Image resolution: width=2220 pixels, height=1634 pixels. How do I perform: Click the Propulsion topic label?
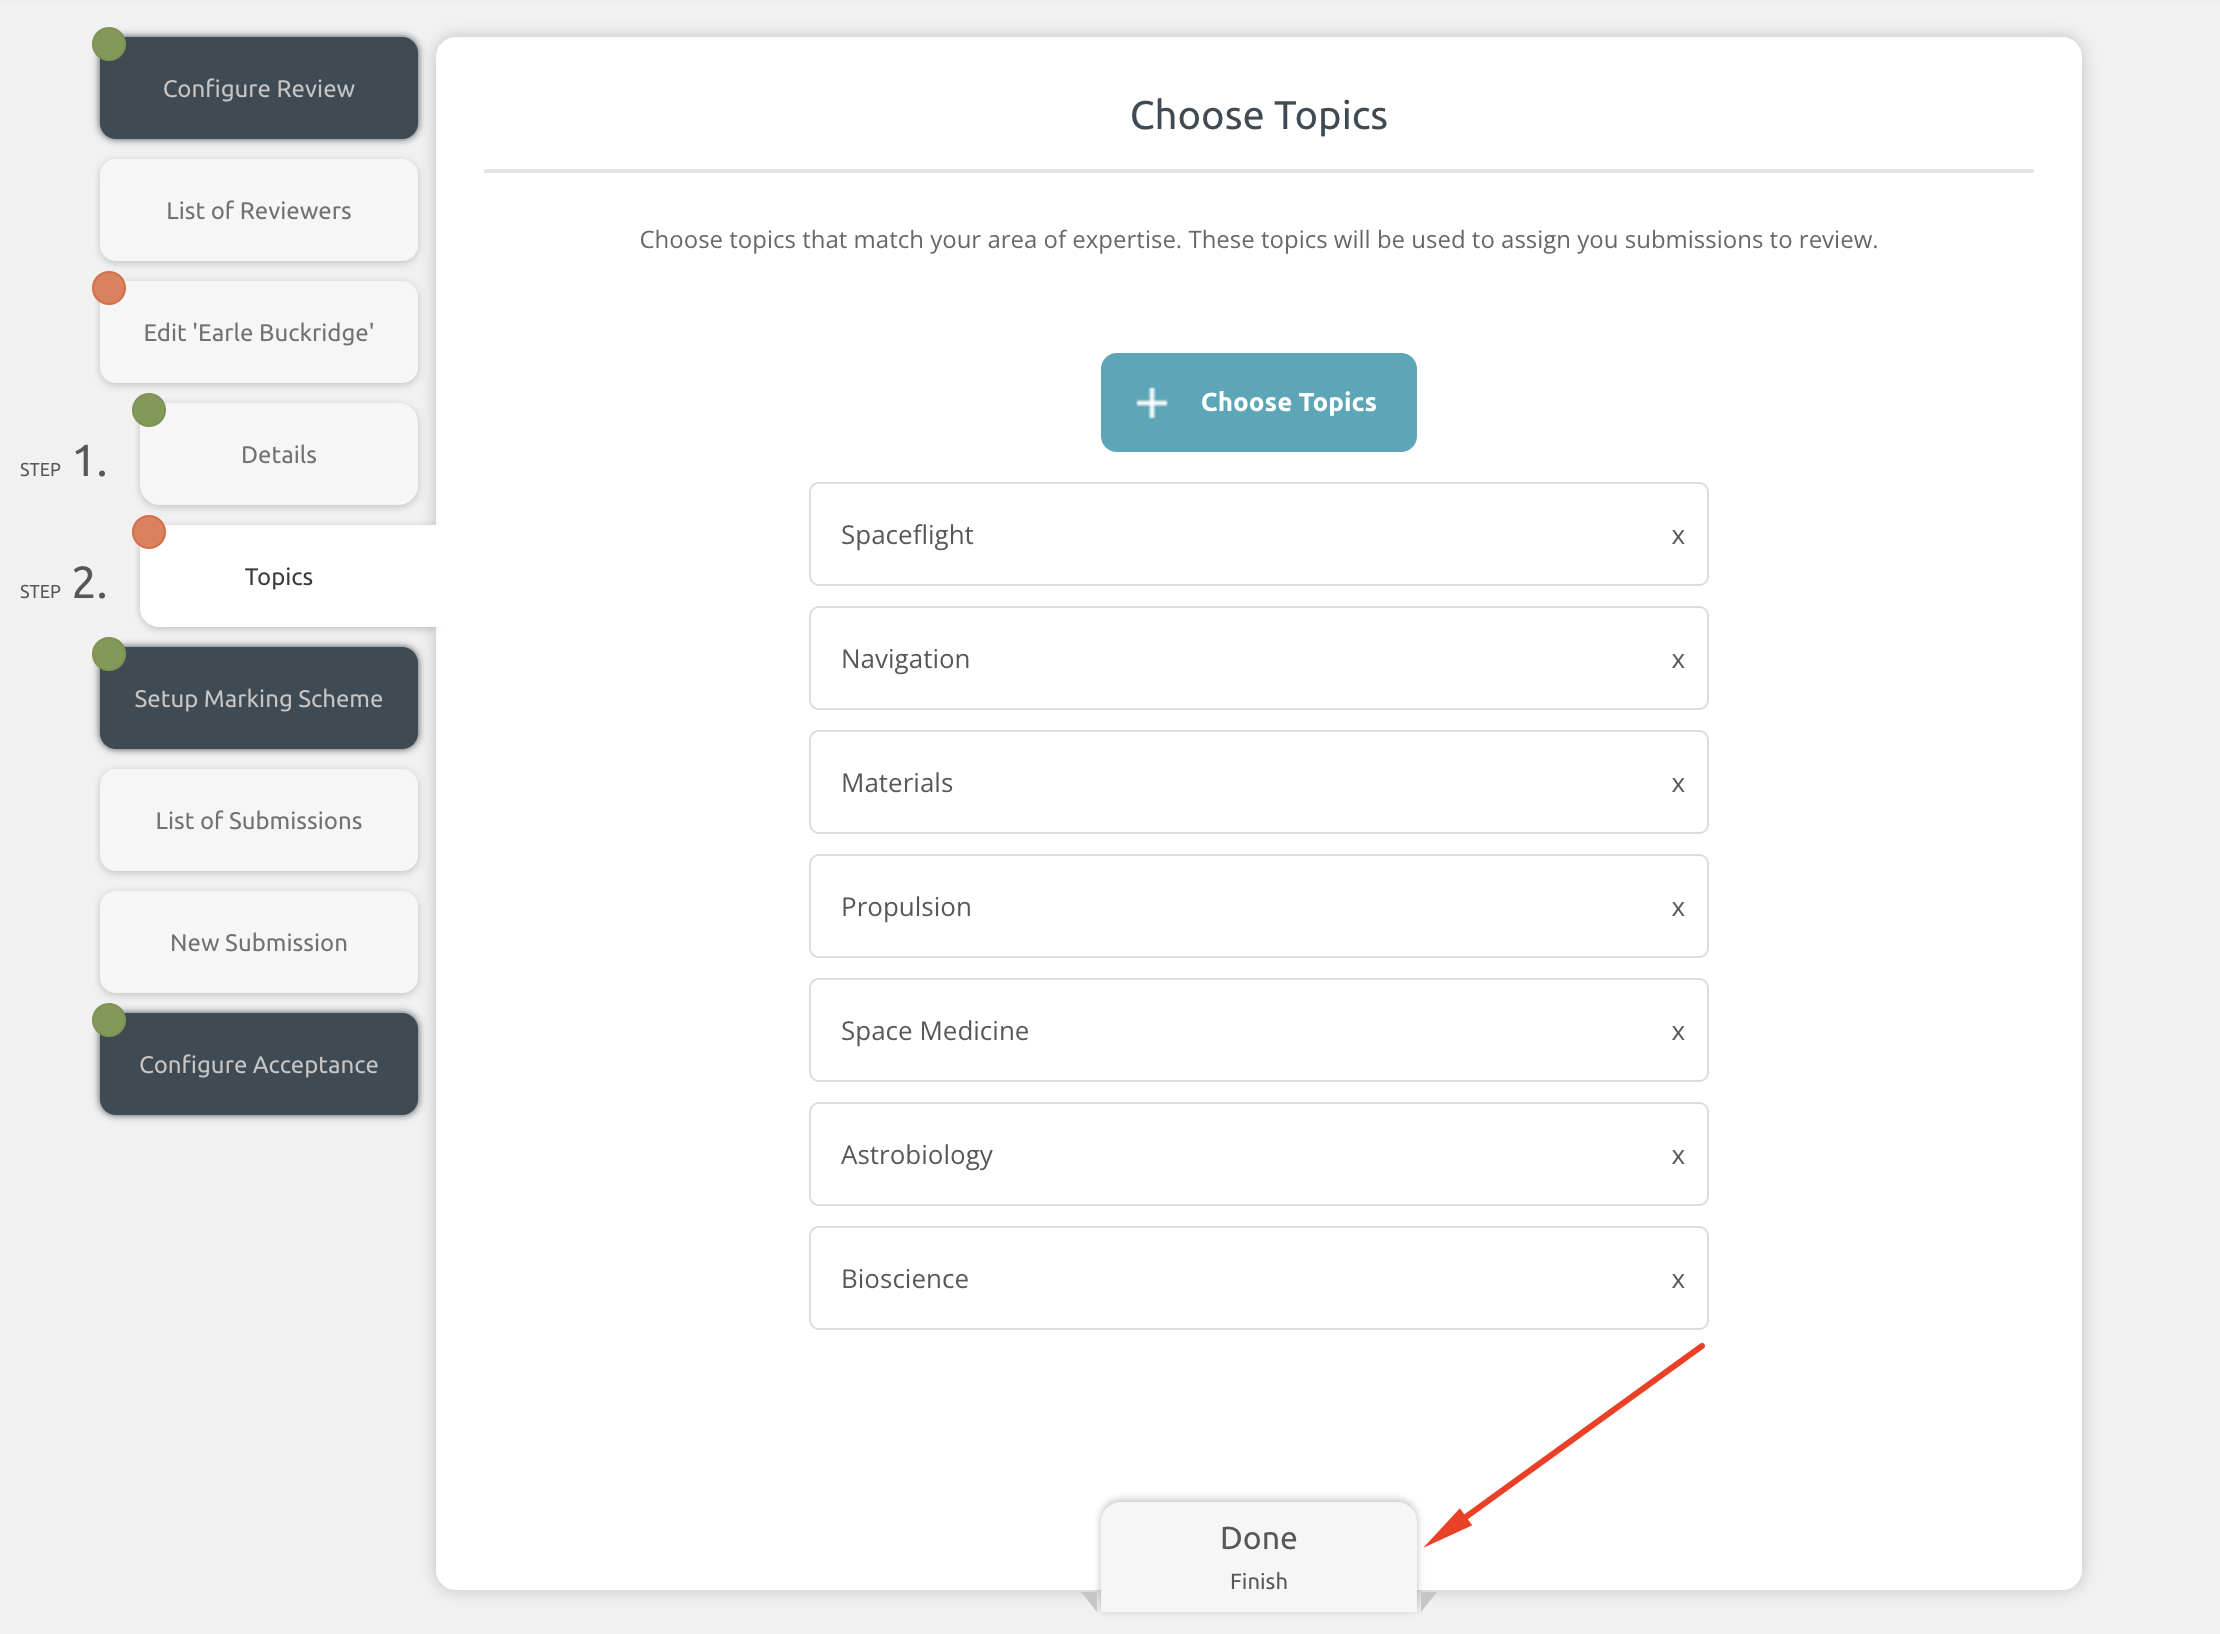pos(906,907)
